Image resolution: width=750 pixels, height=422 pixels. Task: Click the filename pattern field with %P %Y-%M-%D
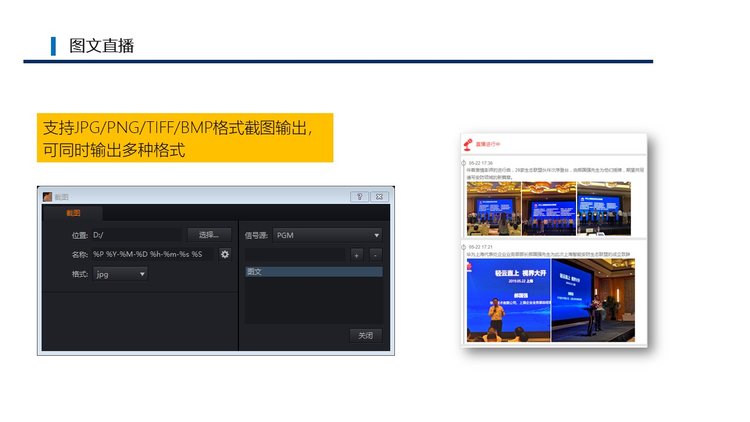150,254
